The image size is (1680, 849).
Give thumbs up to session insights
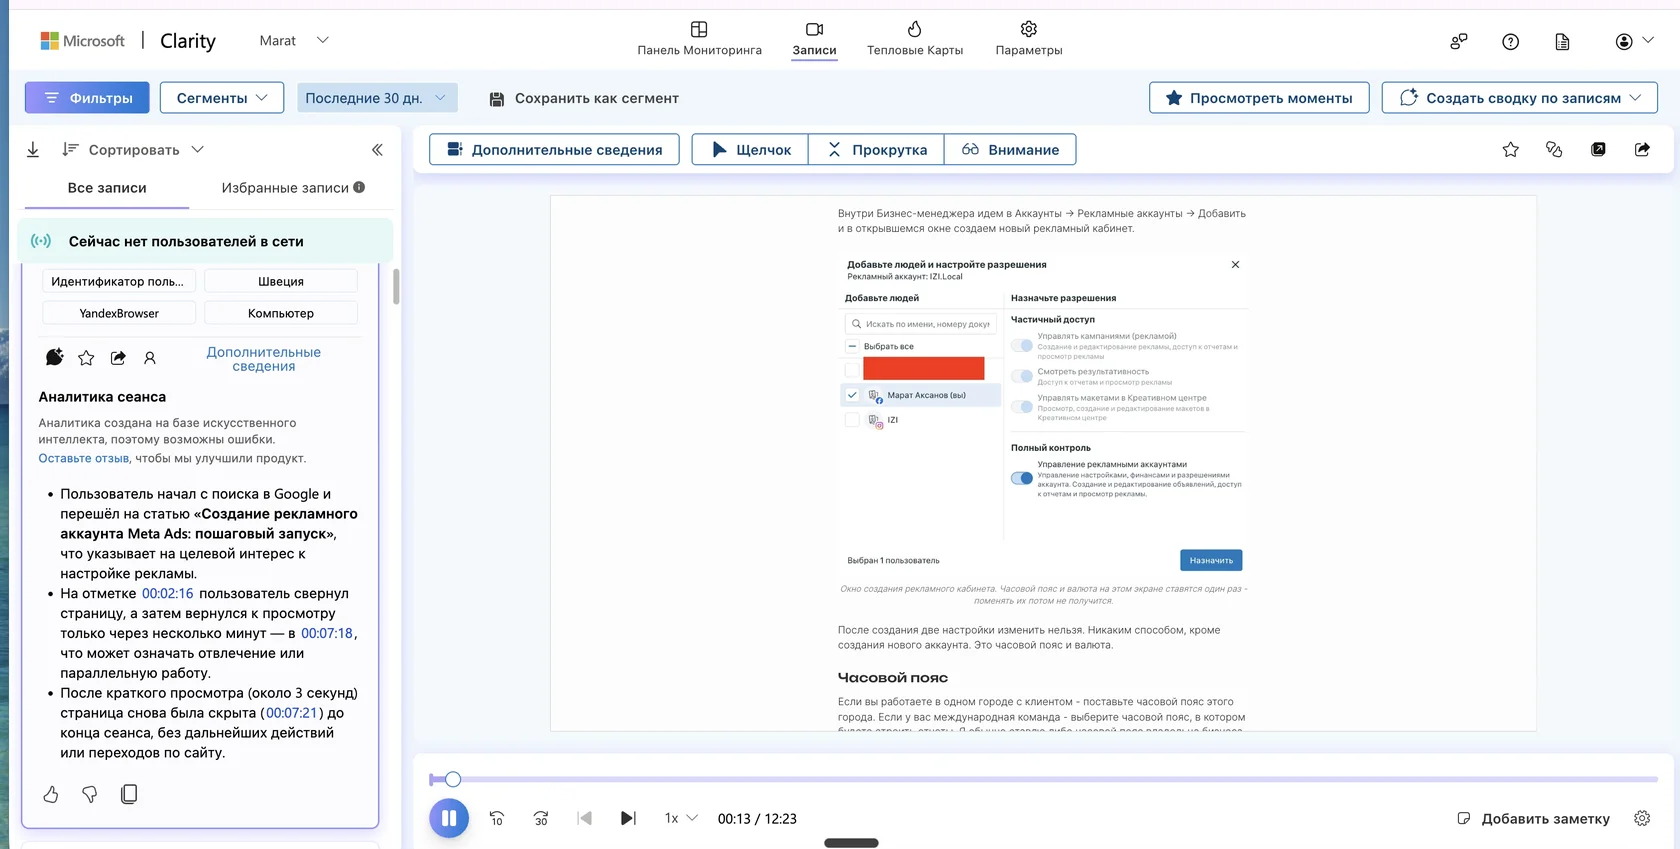[x=51, y=794]
